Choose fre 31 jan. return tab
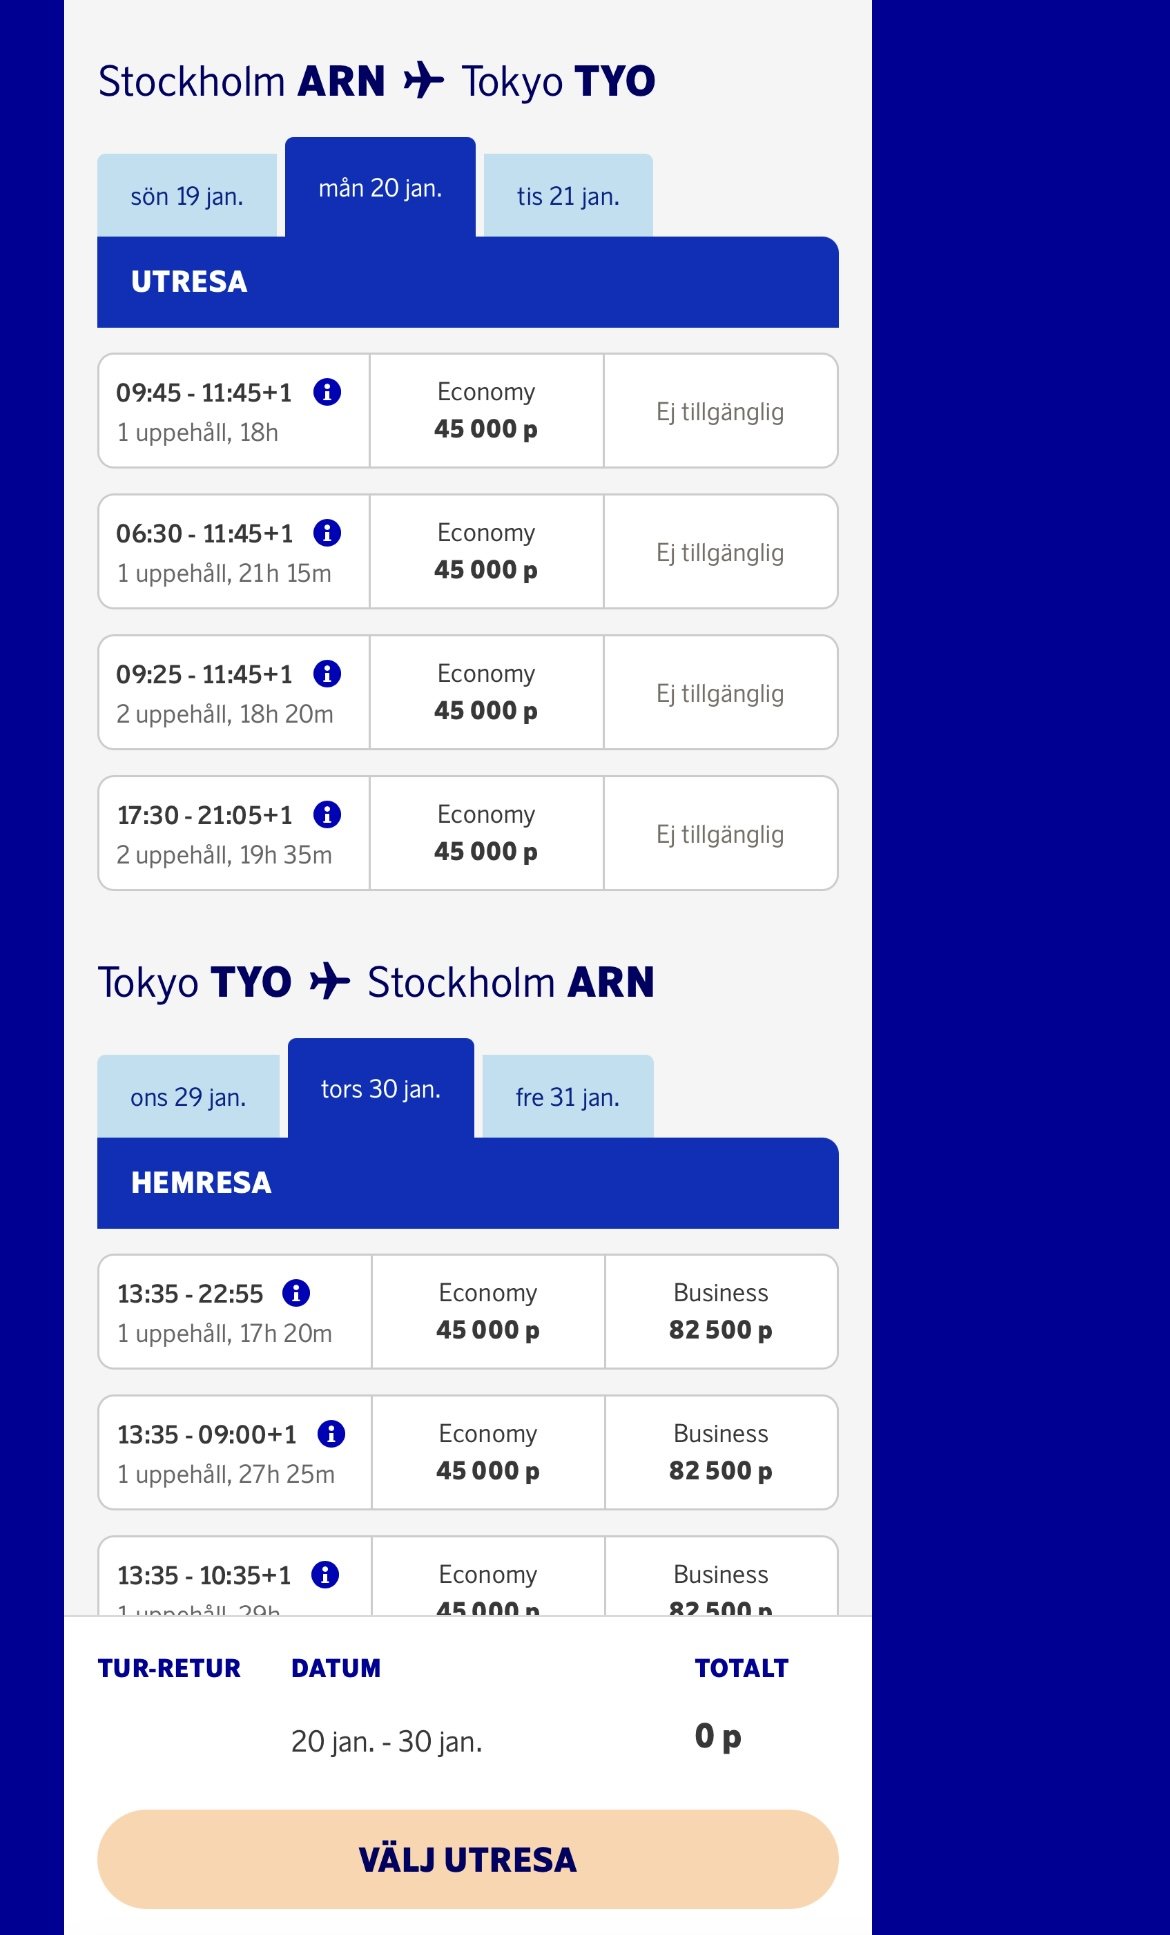 pos(568,1097)
